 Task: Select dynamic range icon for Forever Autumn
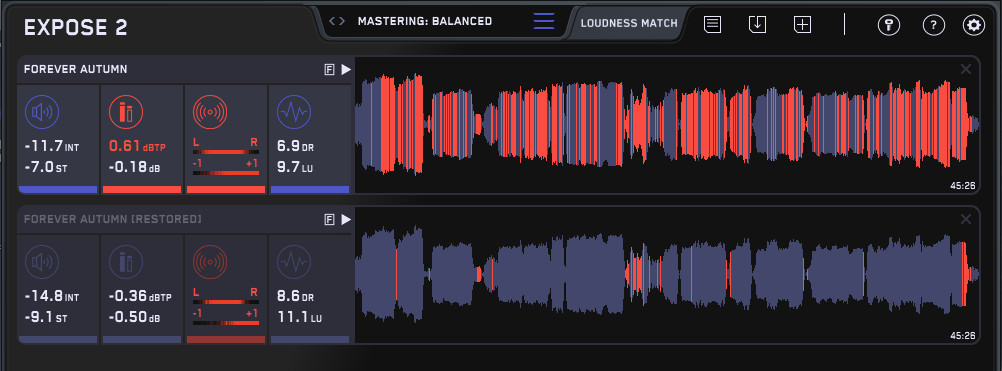pos(294,112)
